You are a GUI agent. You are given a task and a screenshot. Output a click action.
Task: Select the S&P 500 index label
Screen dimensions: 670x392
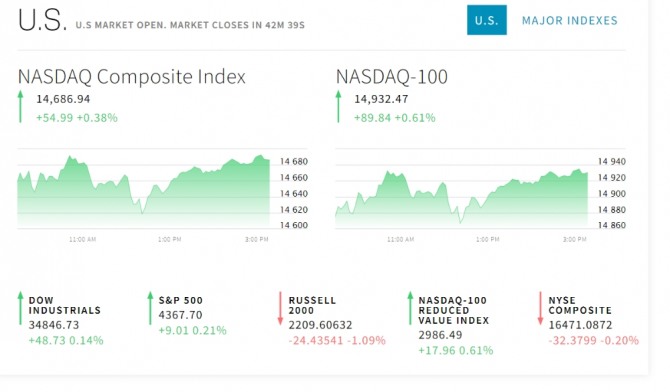point(180,301)
